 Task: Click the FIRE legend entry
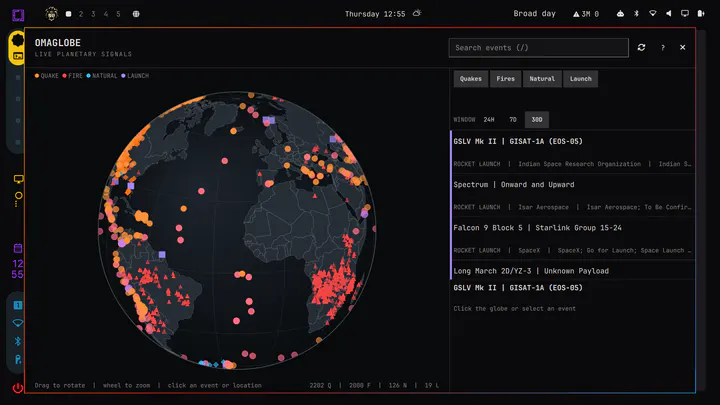[73, 76]
